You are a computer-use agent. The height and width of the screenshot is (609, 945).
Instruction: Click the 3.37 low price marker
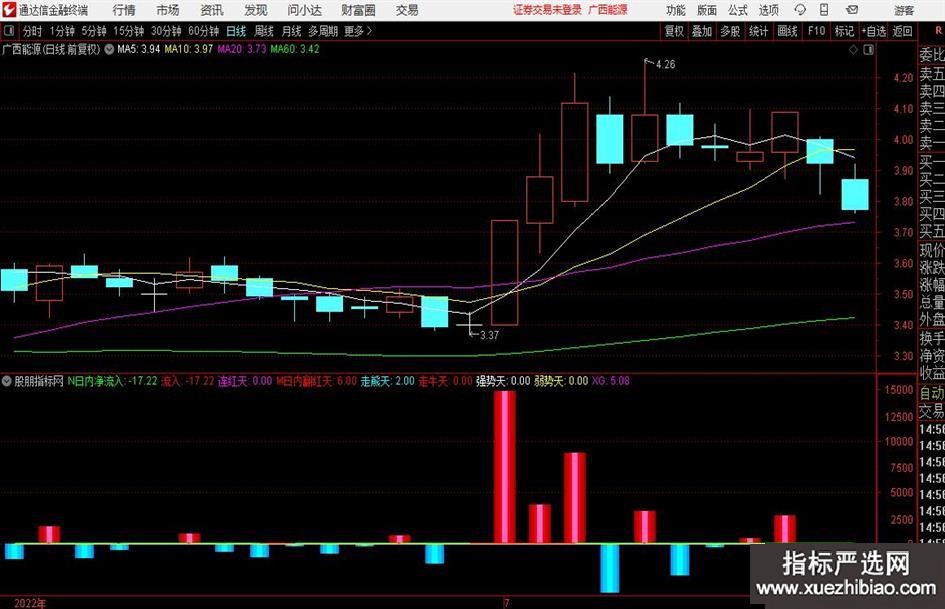[489, 335]
